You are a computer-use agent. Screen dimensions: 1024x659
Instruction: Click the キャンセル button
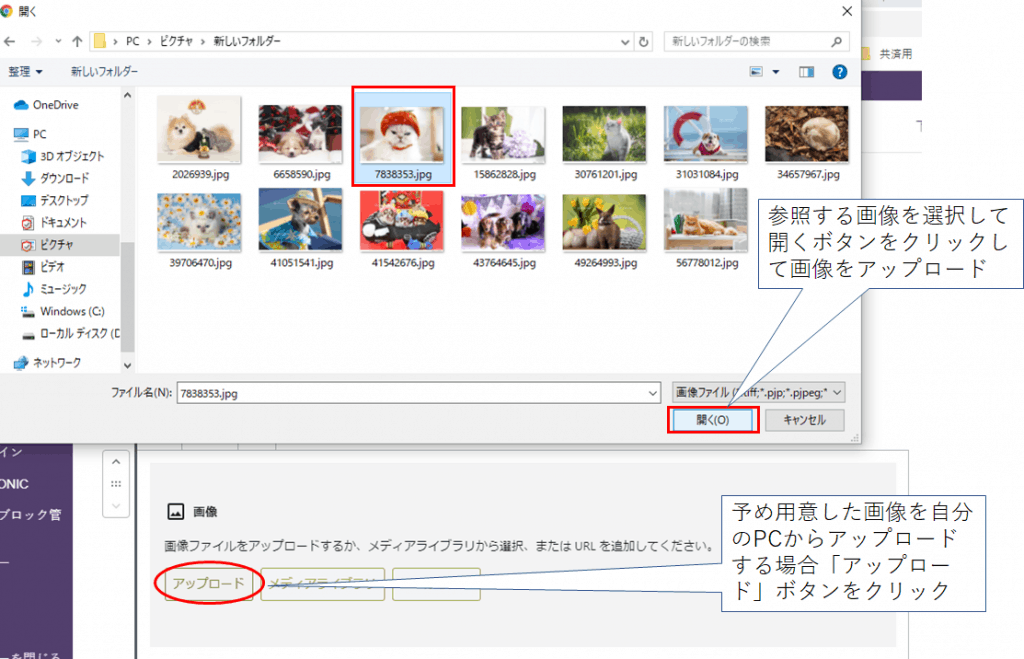[x=804, y=420]
